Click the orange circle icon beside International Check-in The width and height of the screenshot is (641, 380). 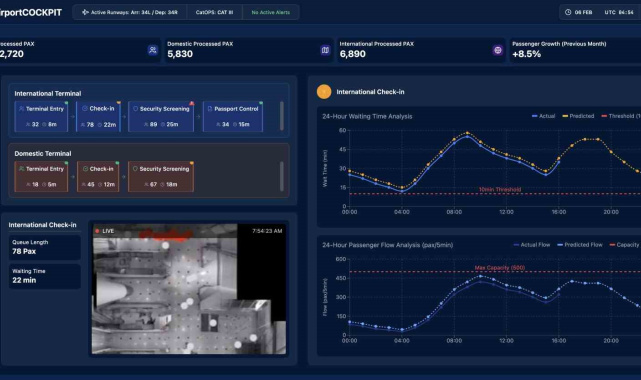coord(324,92)
